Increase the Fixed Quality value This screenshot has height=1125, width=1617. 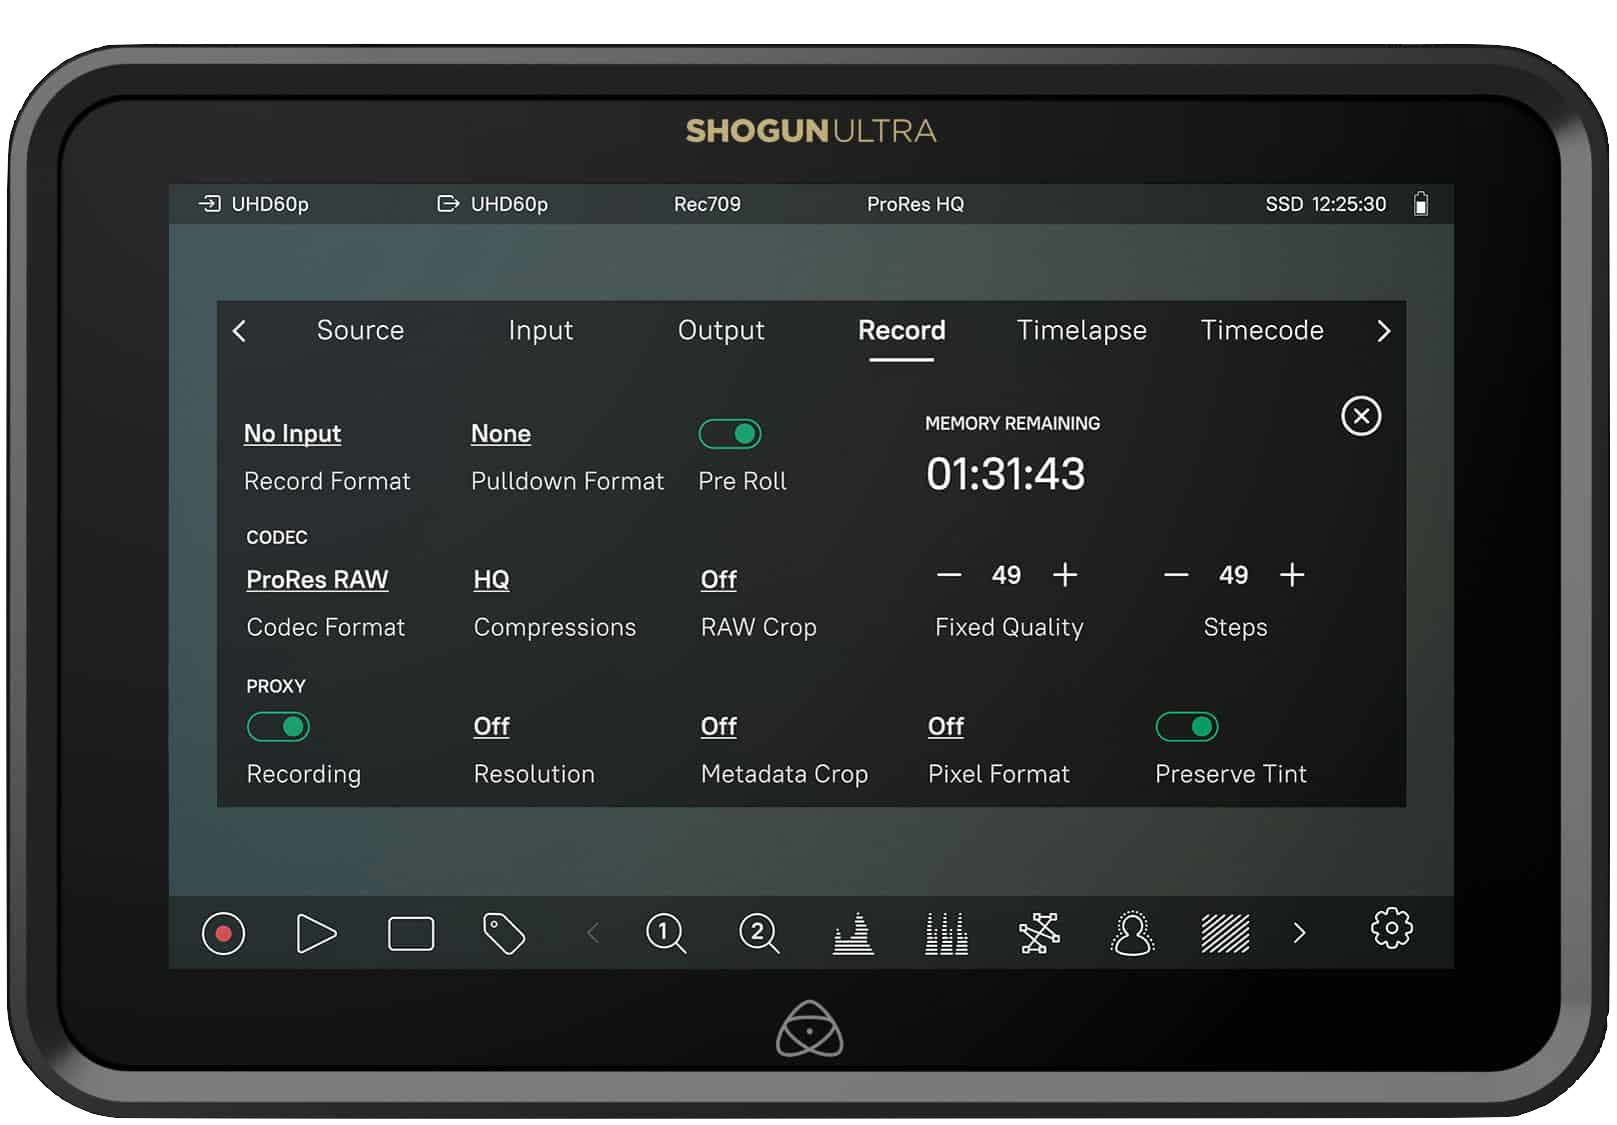click(x=1065, y=575)
